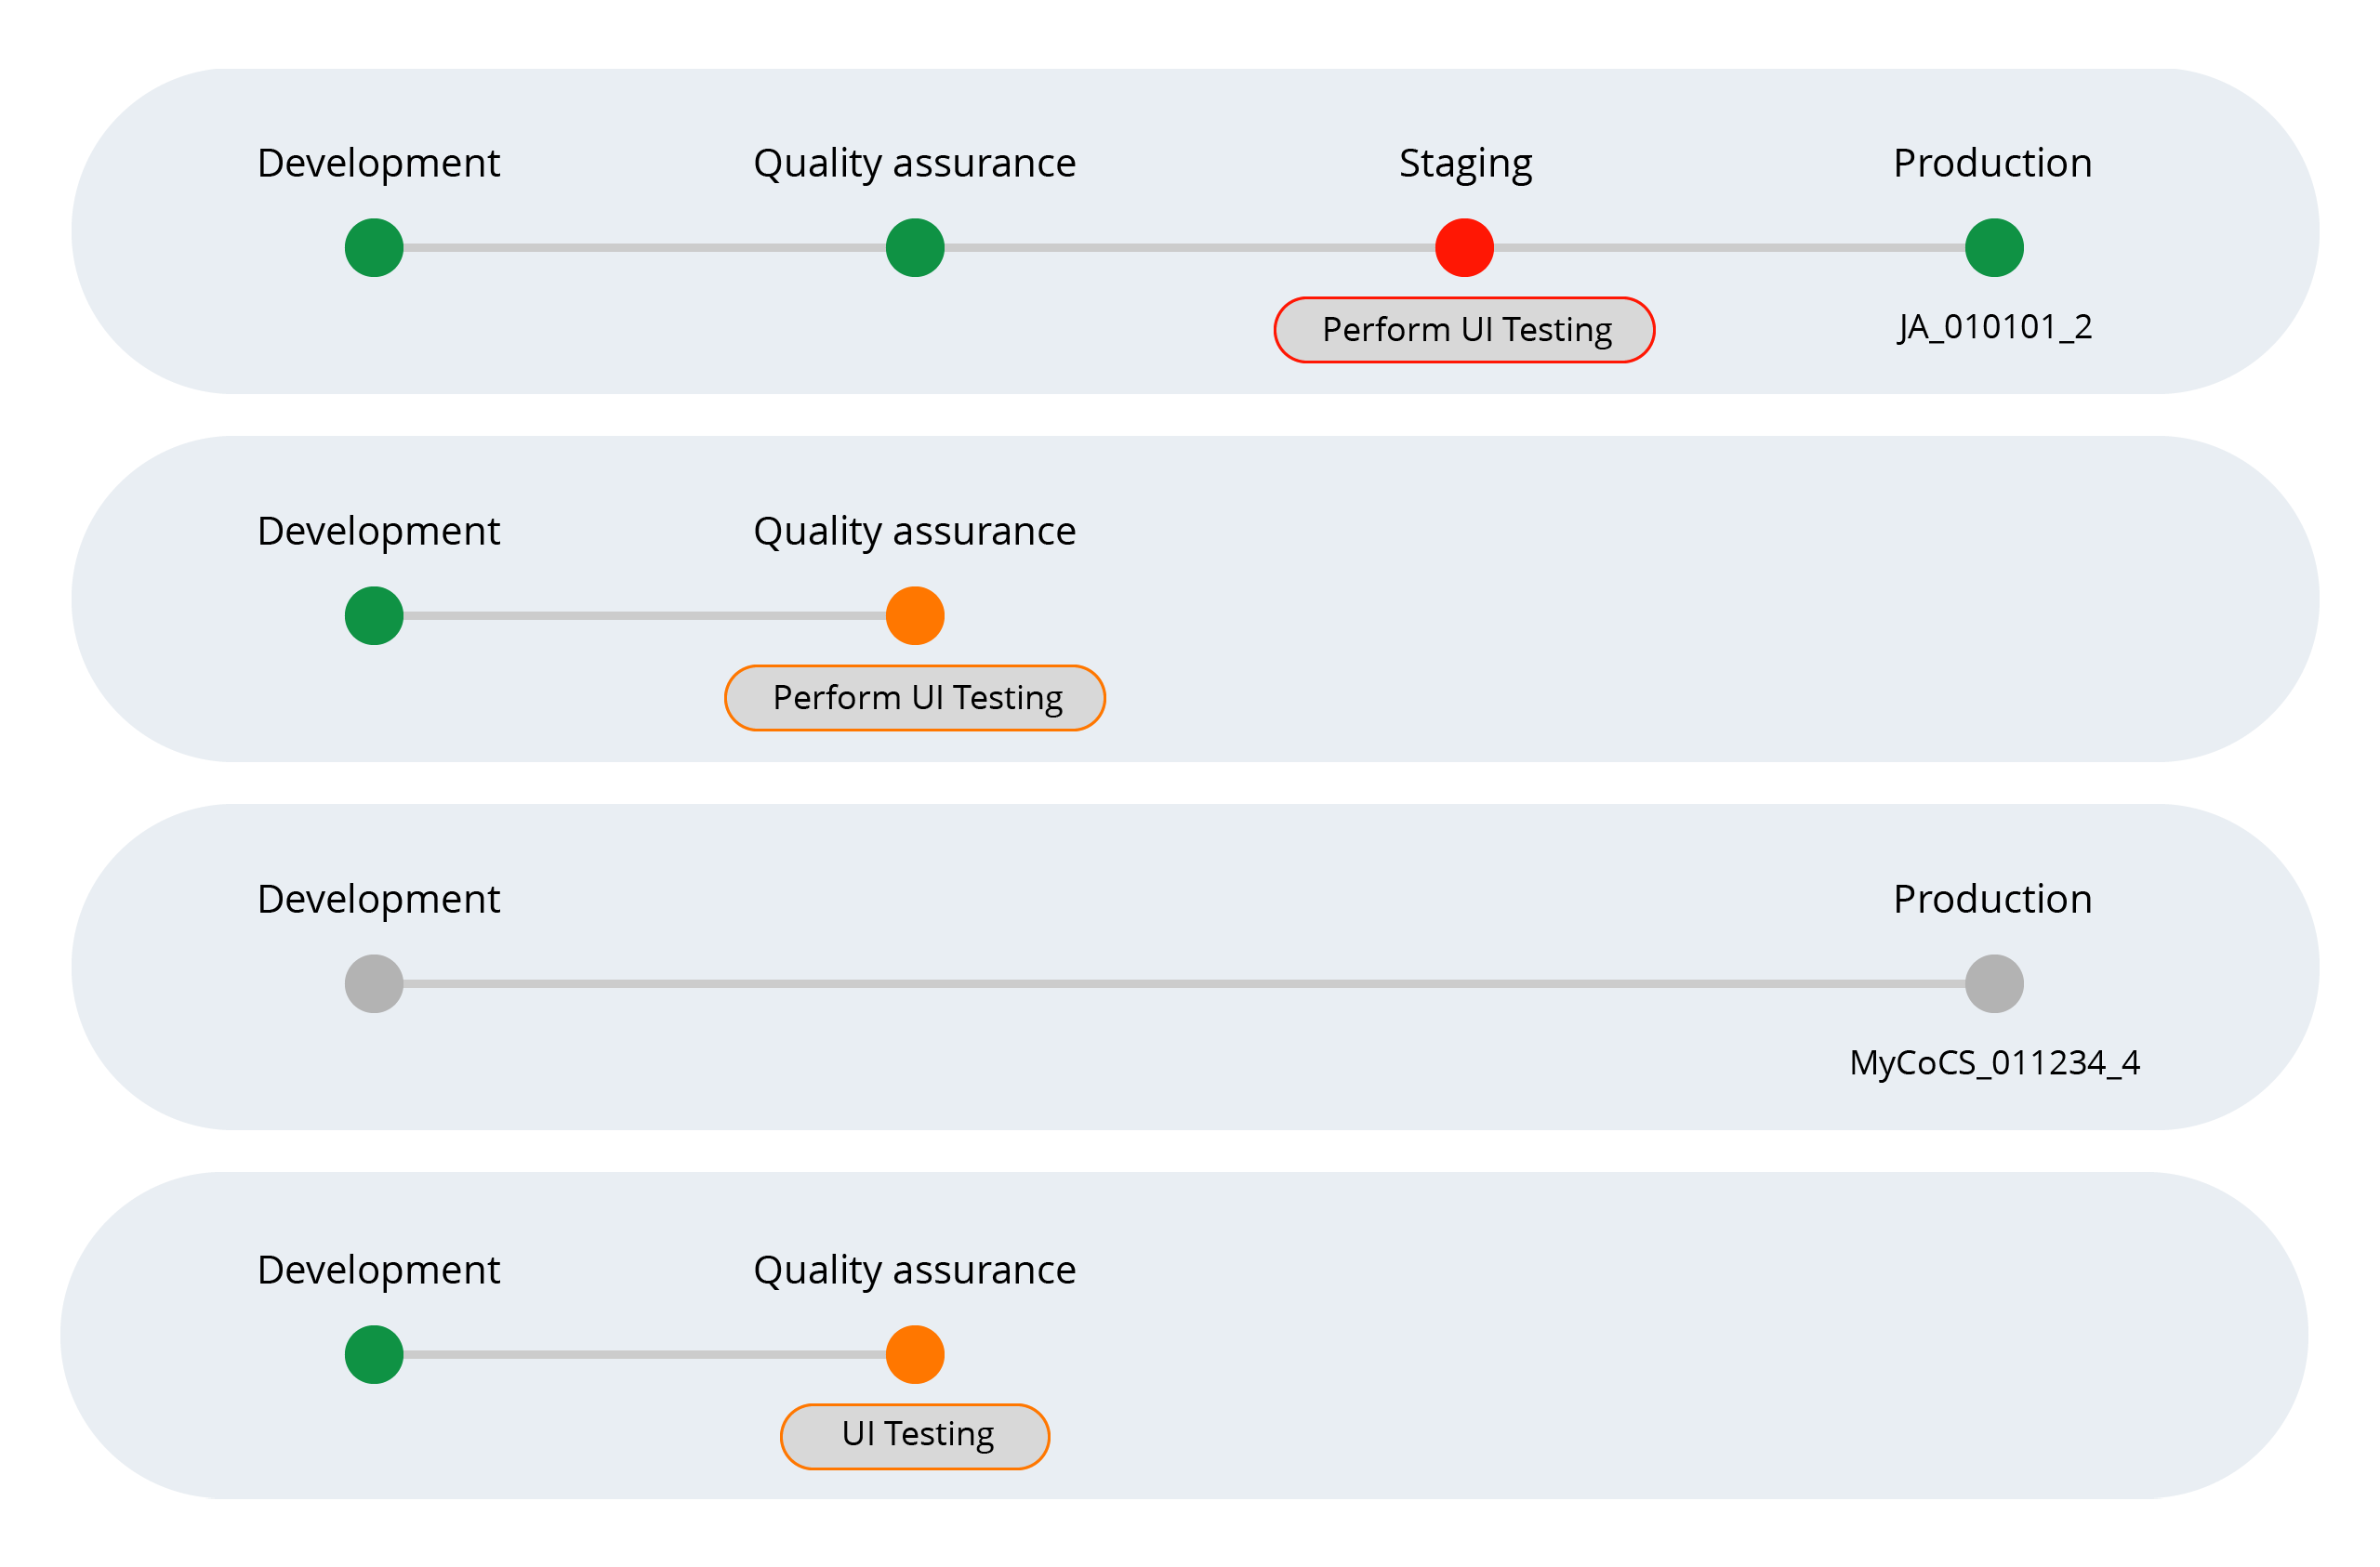Click the Staging stage label
Image resolution: width=2380 pixels, height=1567 pixels.
1464,163
